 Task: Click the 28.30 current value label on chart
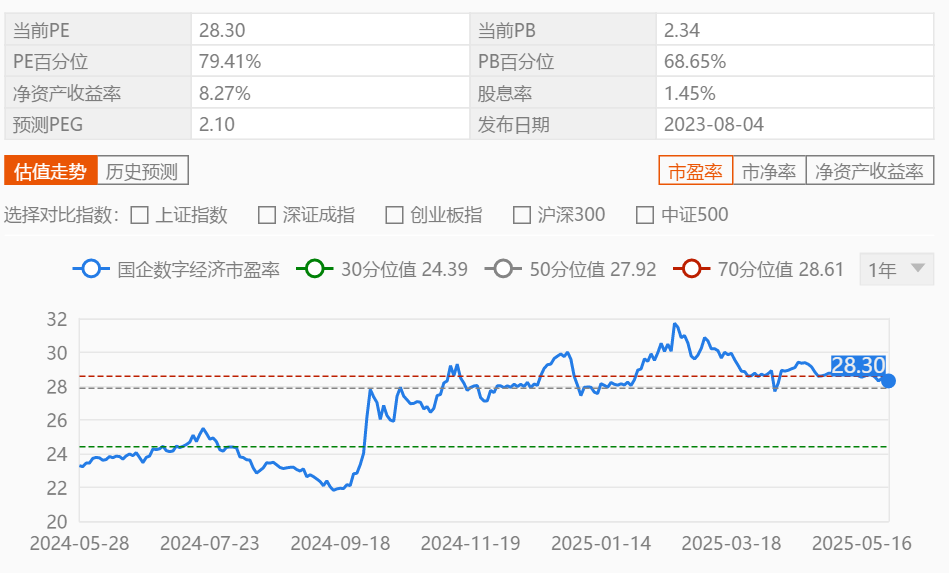click(857, 366)
